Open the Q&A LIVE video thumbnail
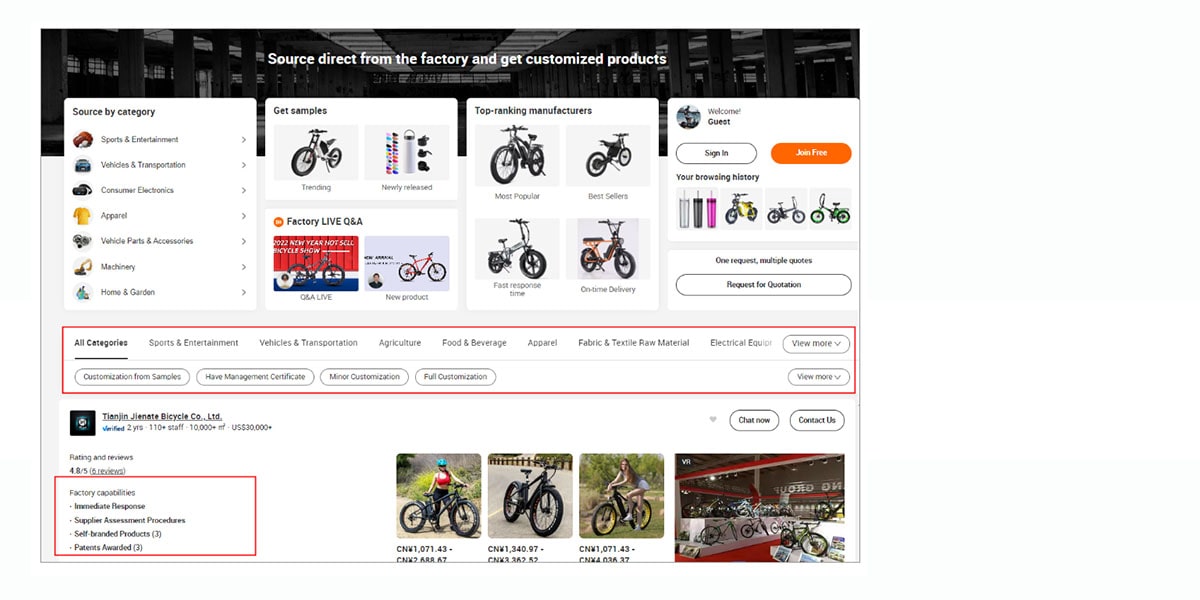1200x600 pixels. (x=316, y=263)
